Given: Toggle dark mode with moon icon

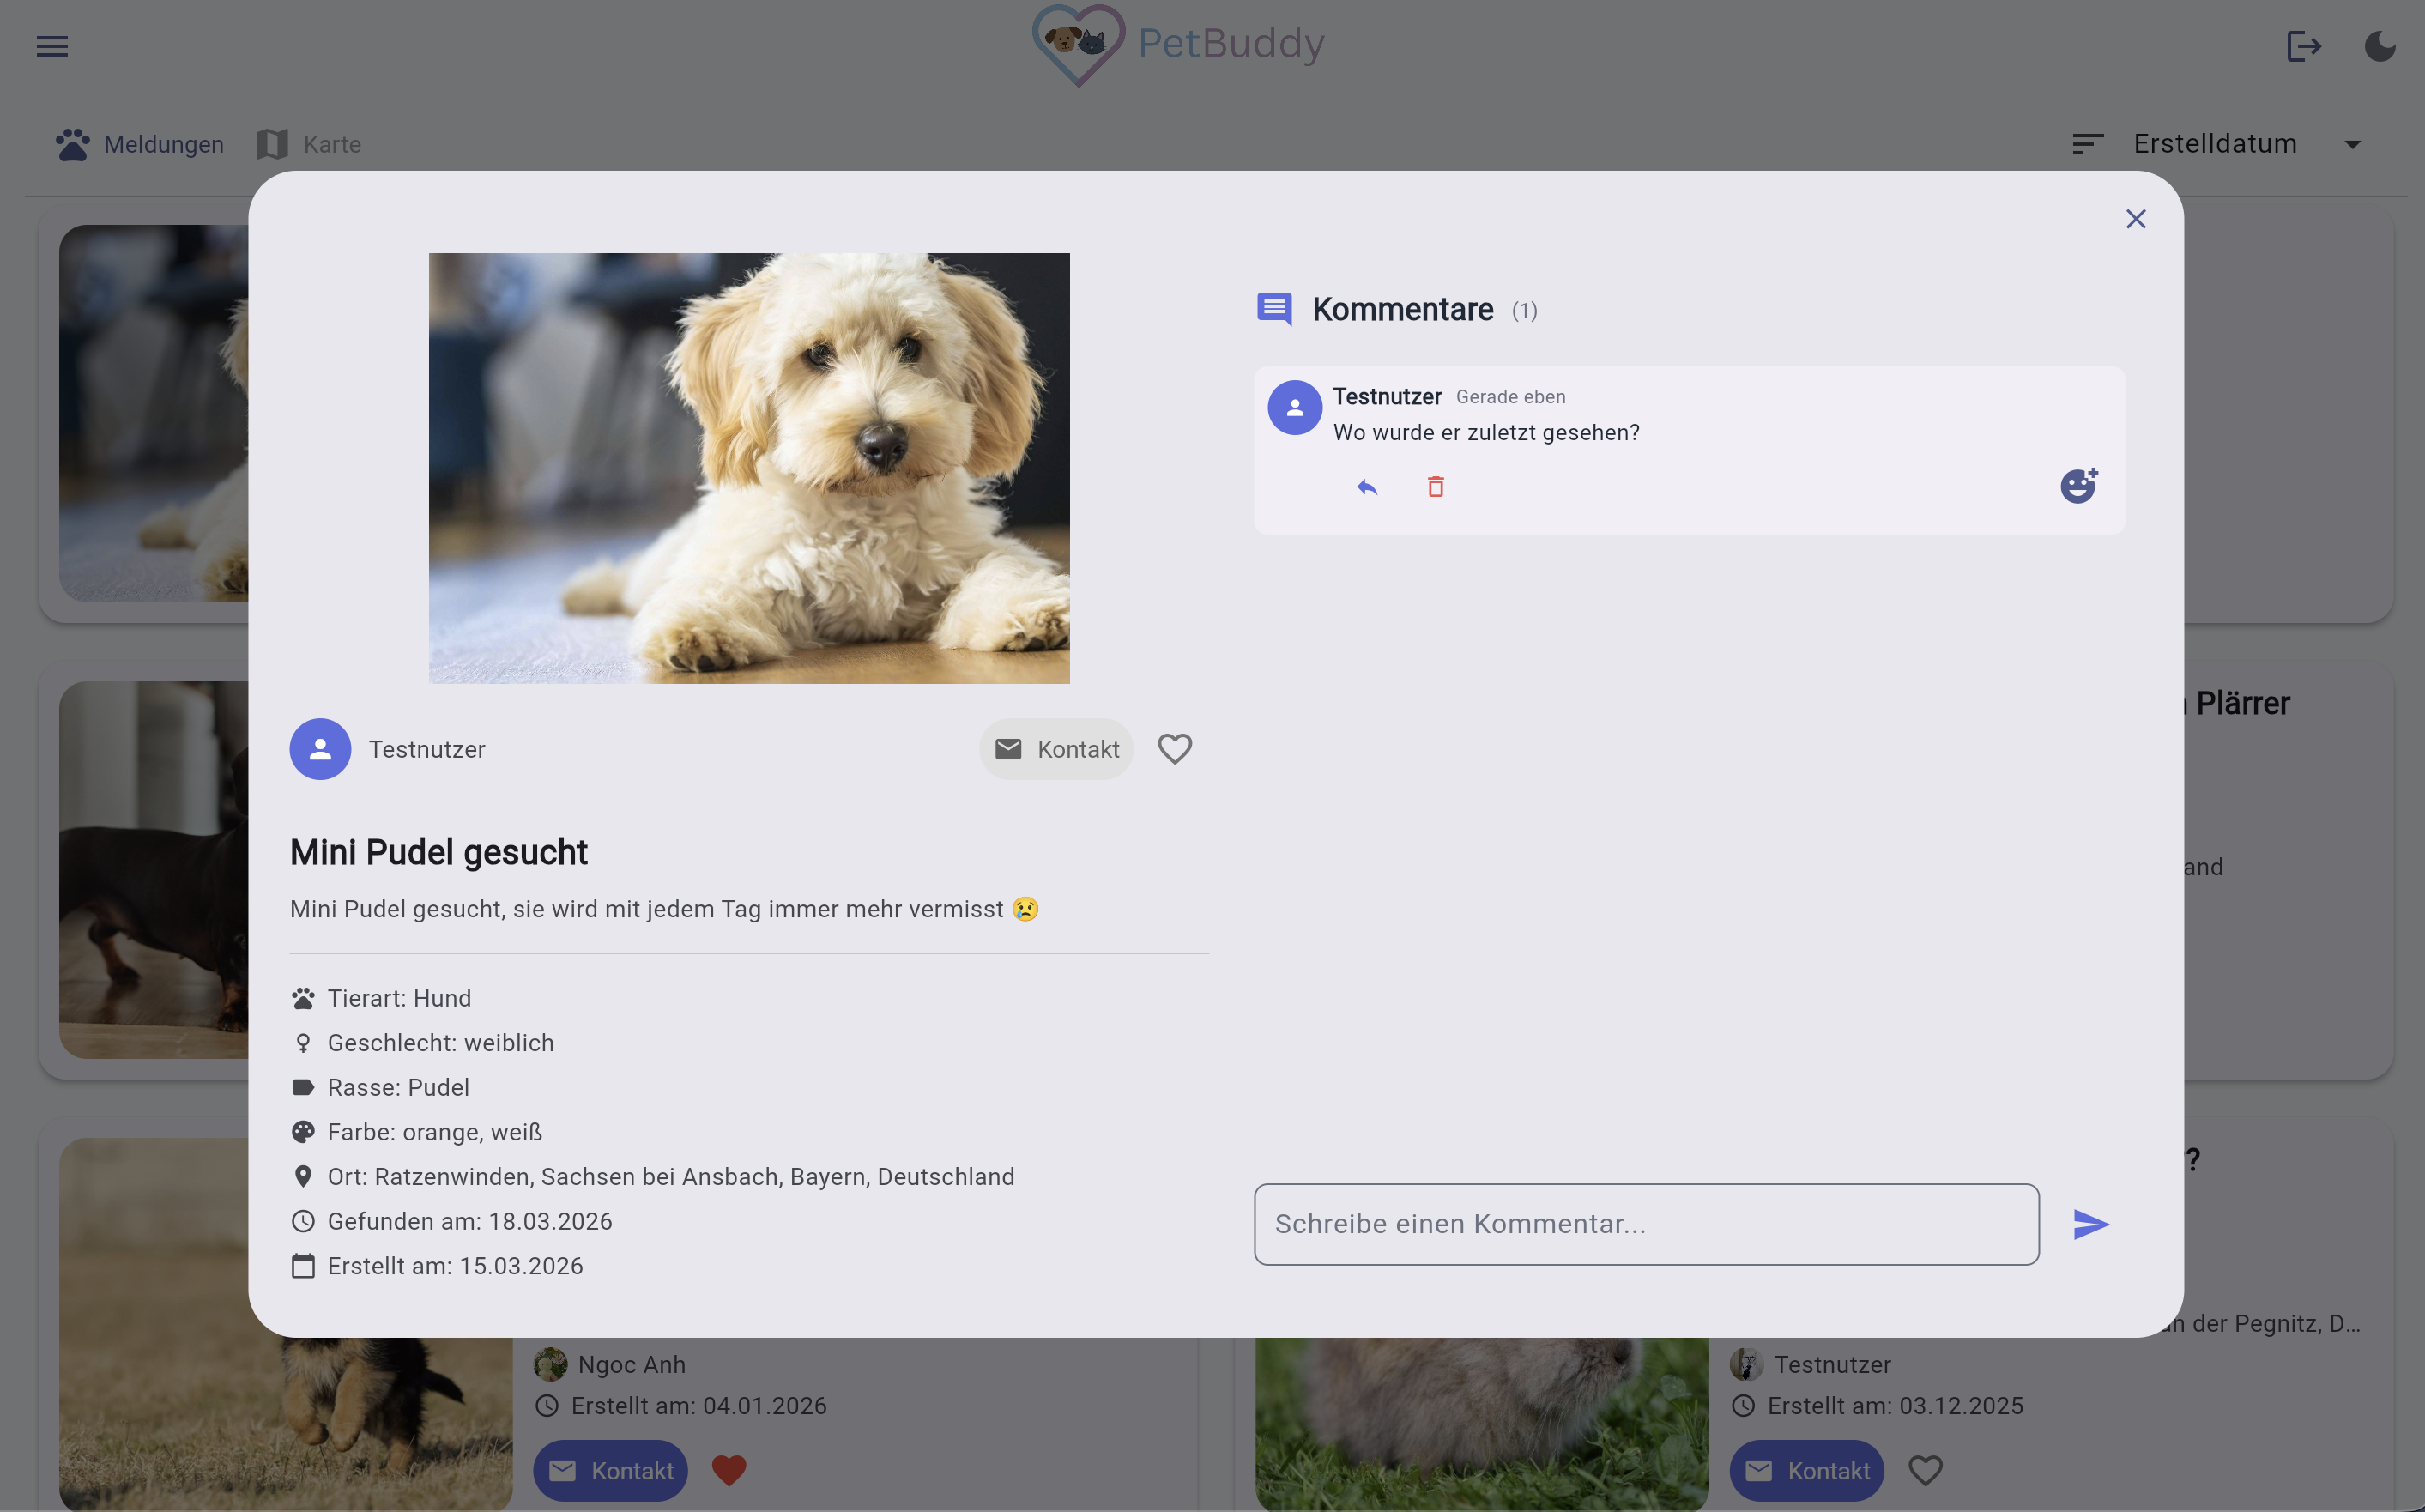Looking at the screenshot, I should (x=2379, y=46).
